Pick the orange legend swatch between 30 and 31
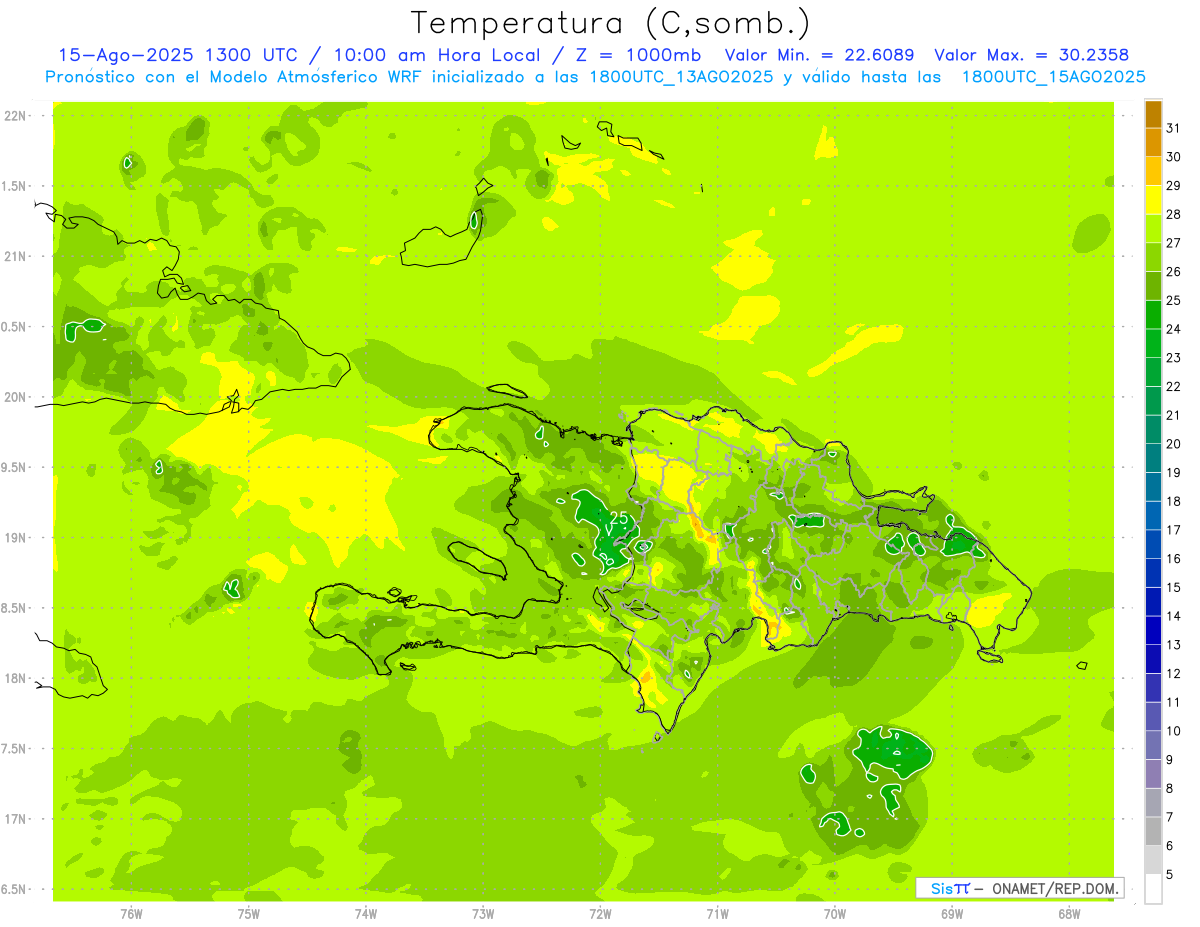The width and height of the screenshot is (1200, 927). pyautogui.click(x=1153, y=142)
